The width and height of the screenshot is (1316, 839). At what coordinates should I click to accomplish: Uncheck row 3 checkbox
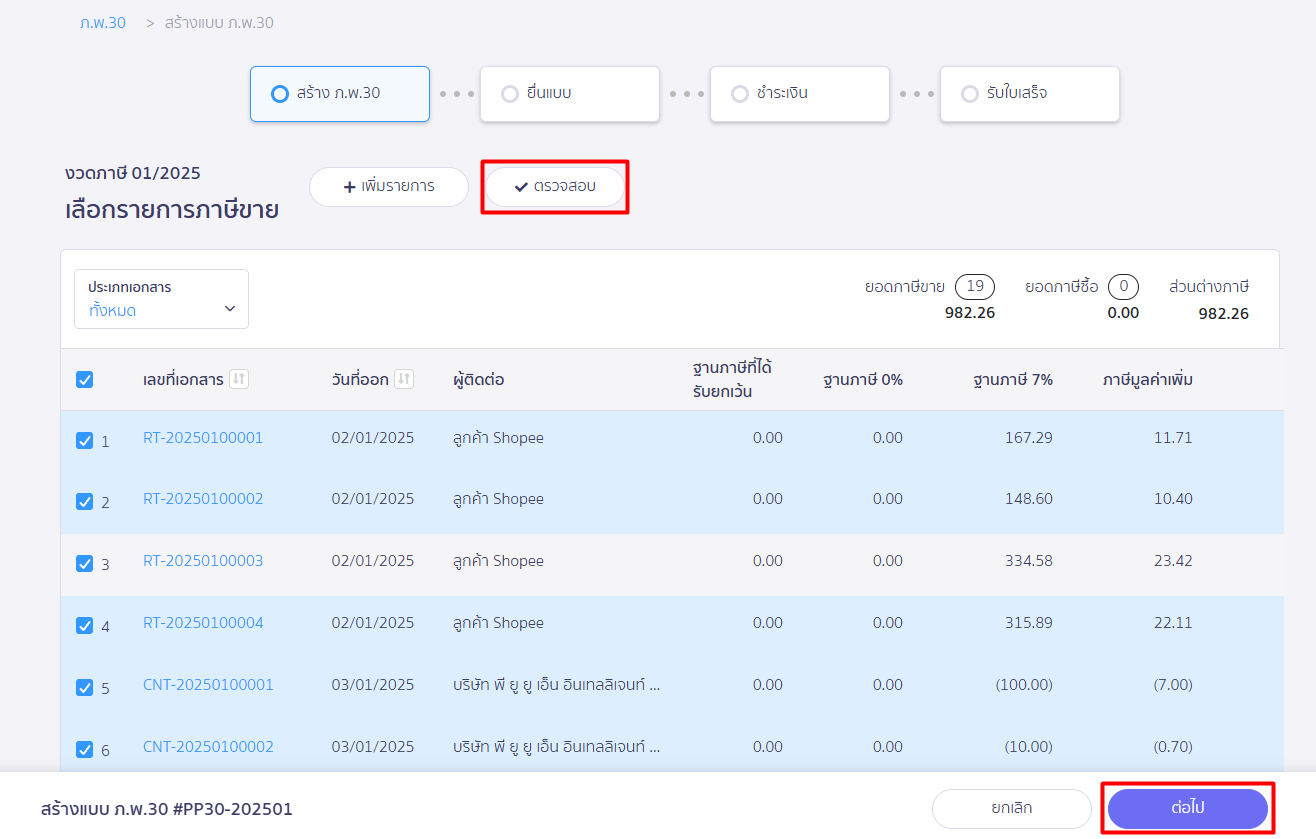coord(85,564)
